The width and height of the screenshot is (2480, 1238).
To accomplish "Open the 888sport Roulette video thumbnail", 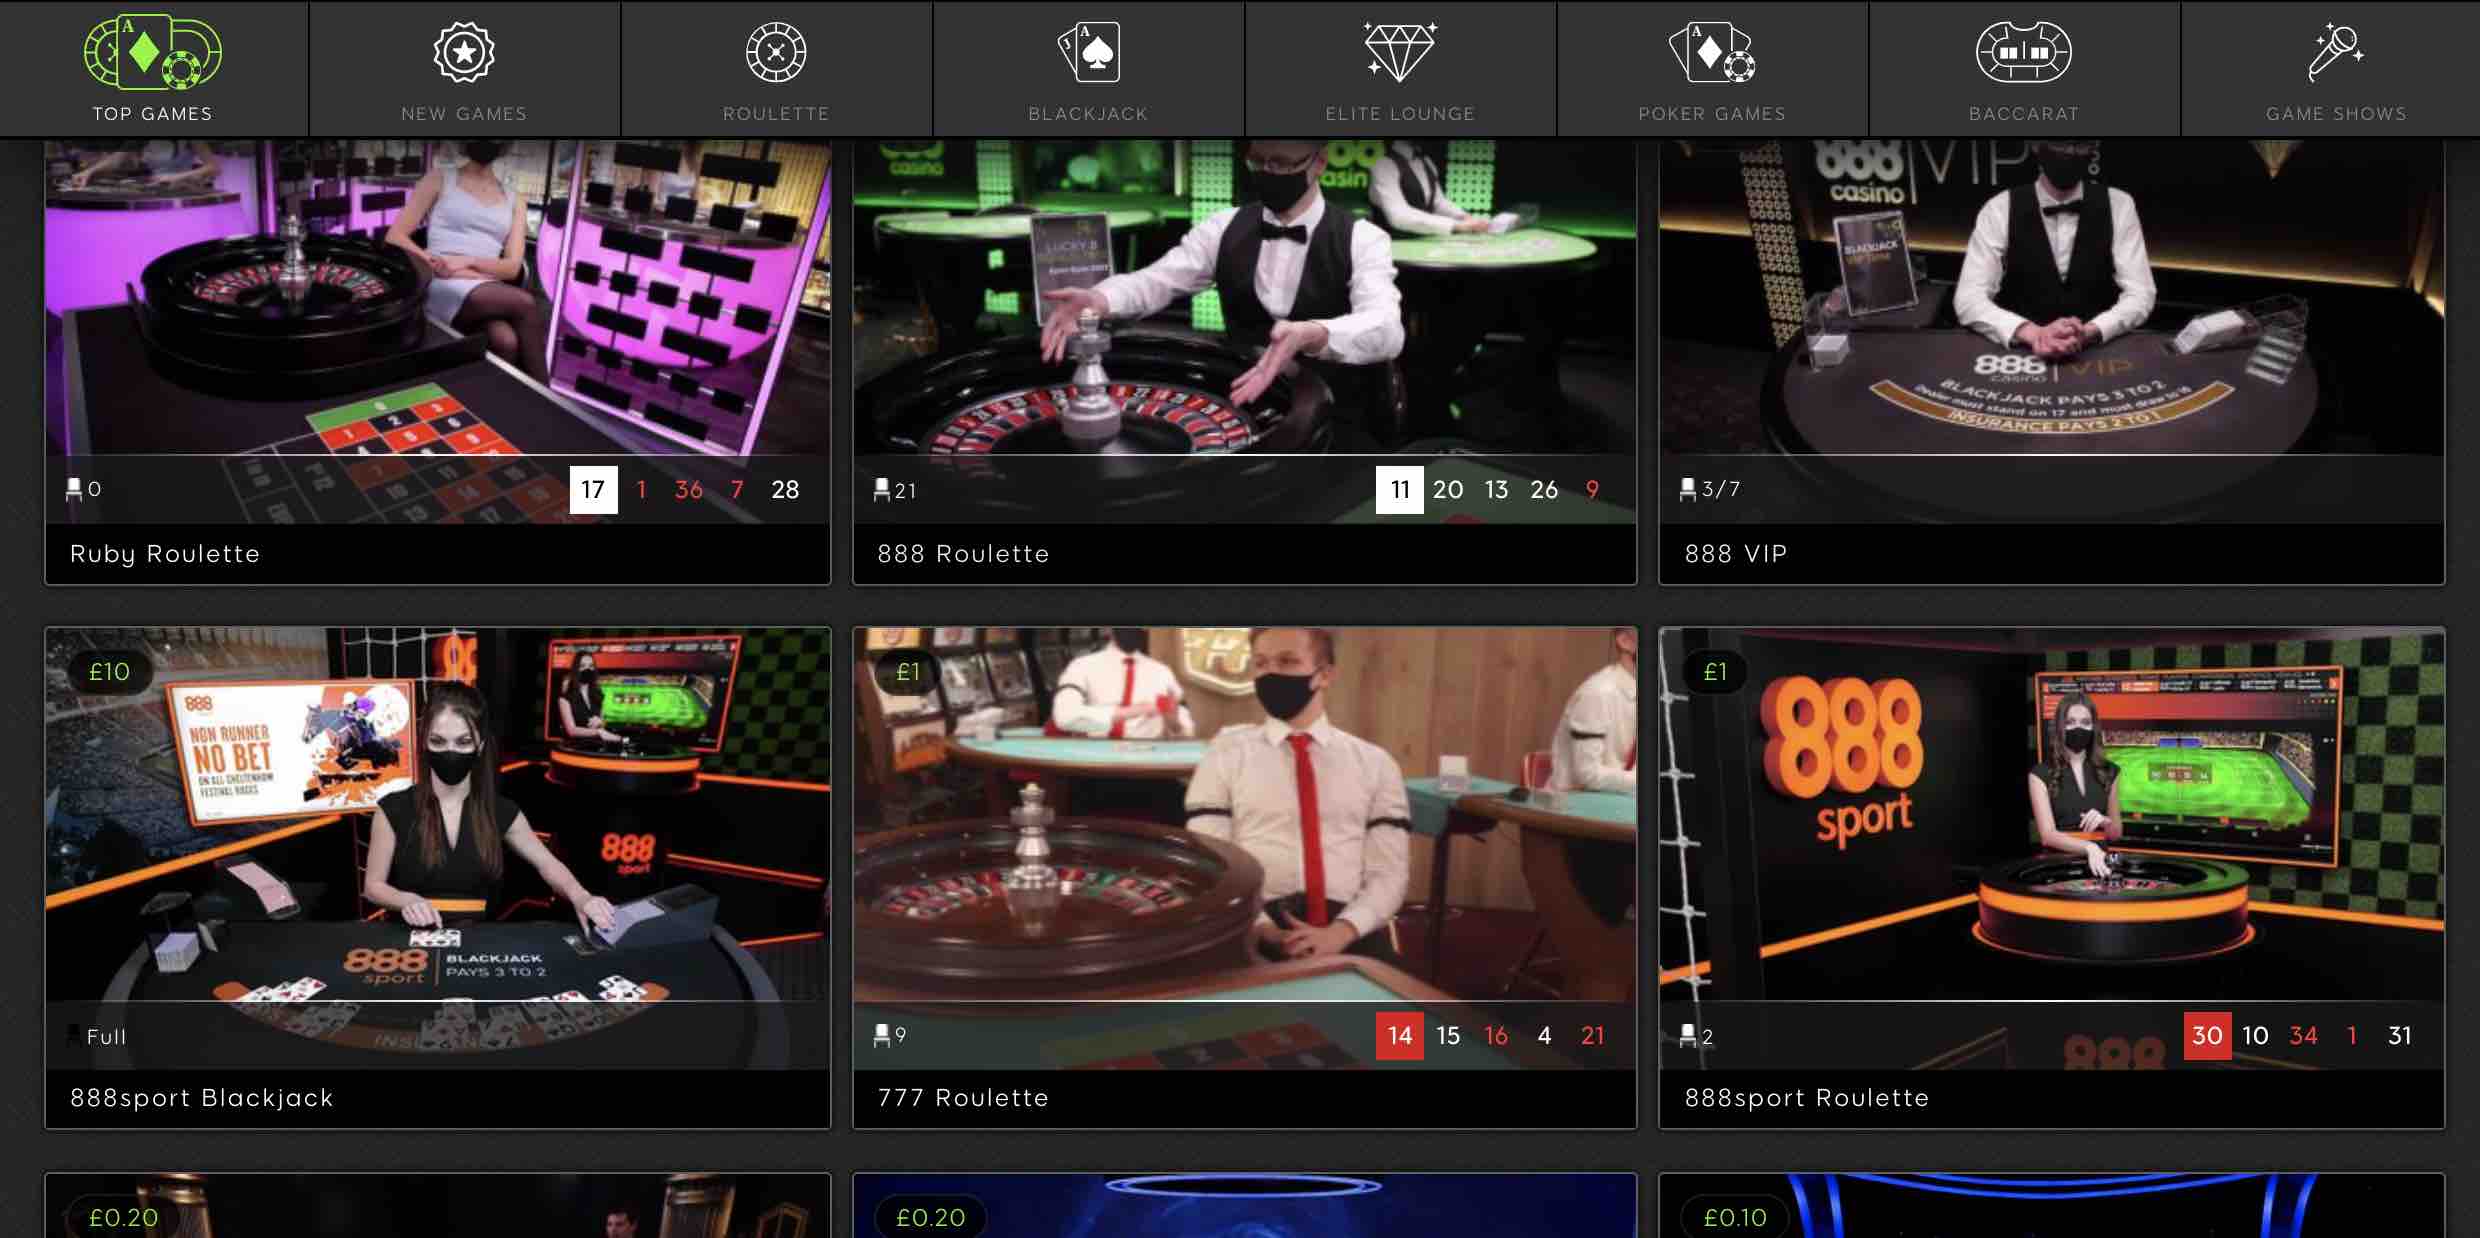I will tap(2051, 815).
